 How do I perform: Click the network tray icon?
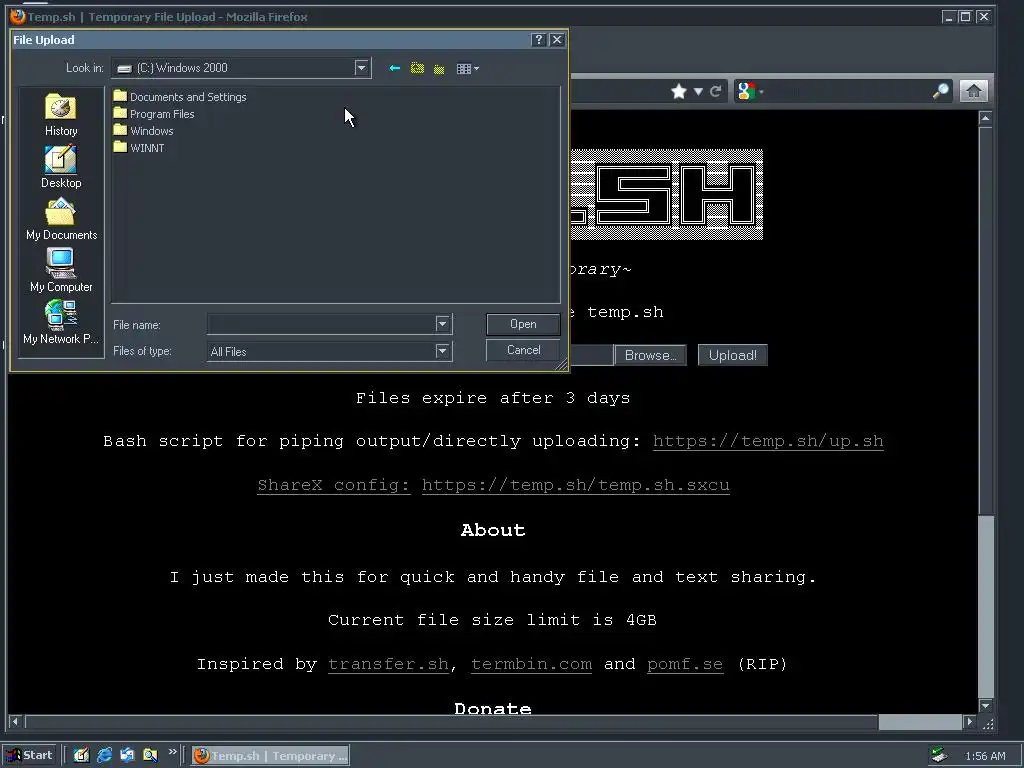click(x=939, y=756)
